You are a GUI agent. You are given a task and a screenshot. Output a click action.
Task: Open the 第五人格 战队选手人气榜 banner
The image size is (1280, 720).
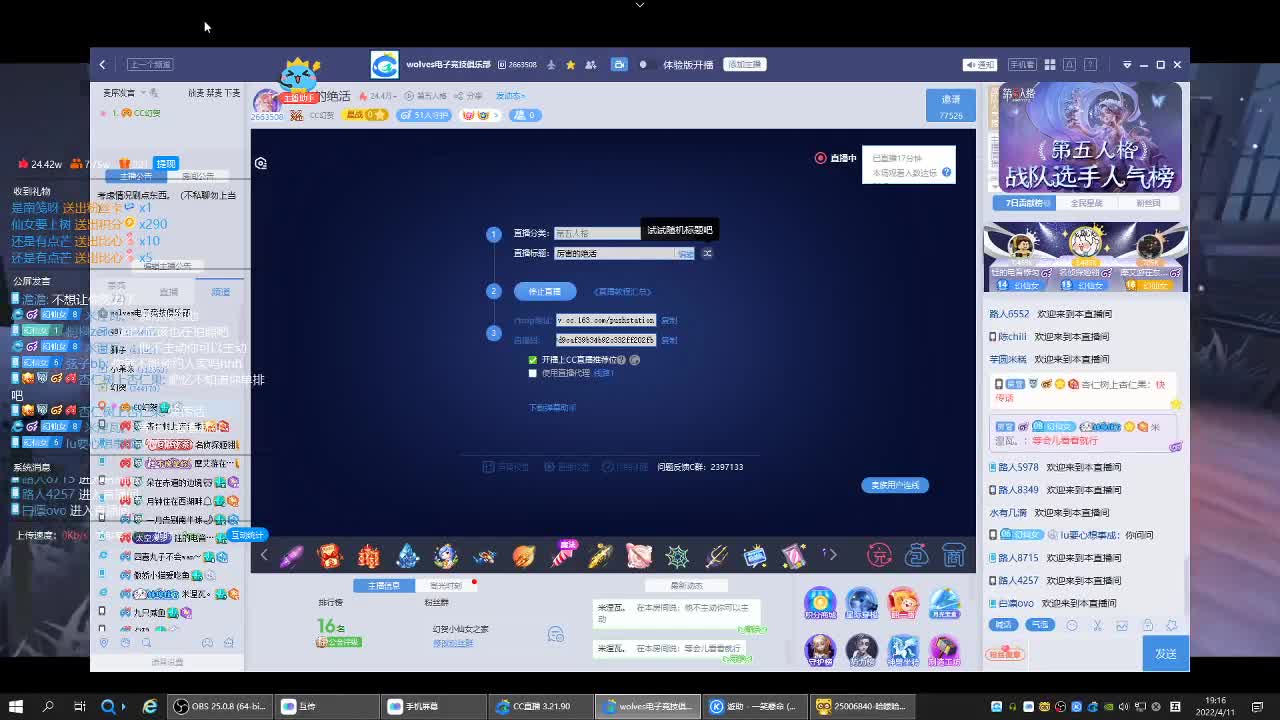(x=1089, y=137)
